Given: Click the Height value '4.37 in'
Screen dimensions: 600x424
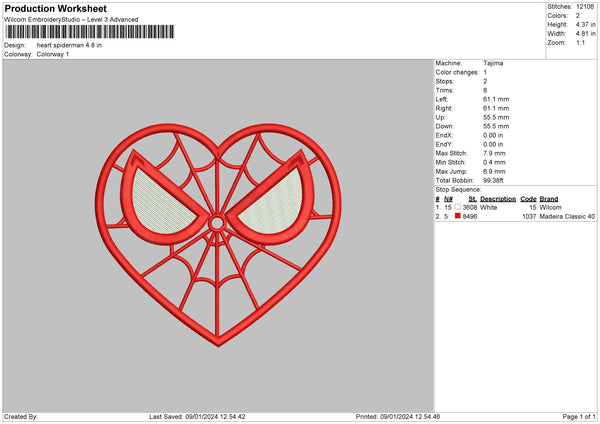Looking at the screenshot, I should [585, 24].
